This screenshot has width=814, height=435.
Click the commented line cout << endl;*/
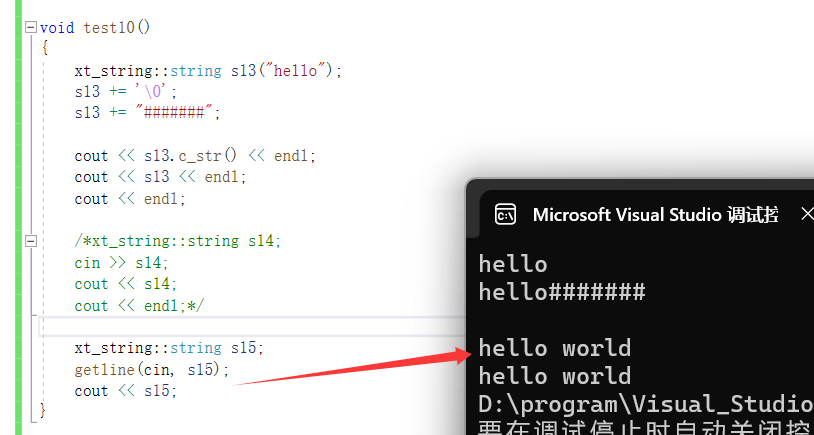pos(139,306)
